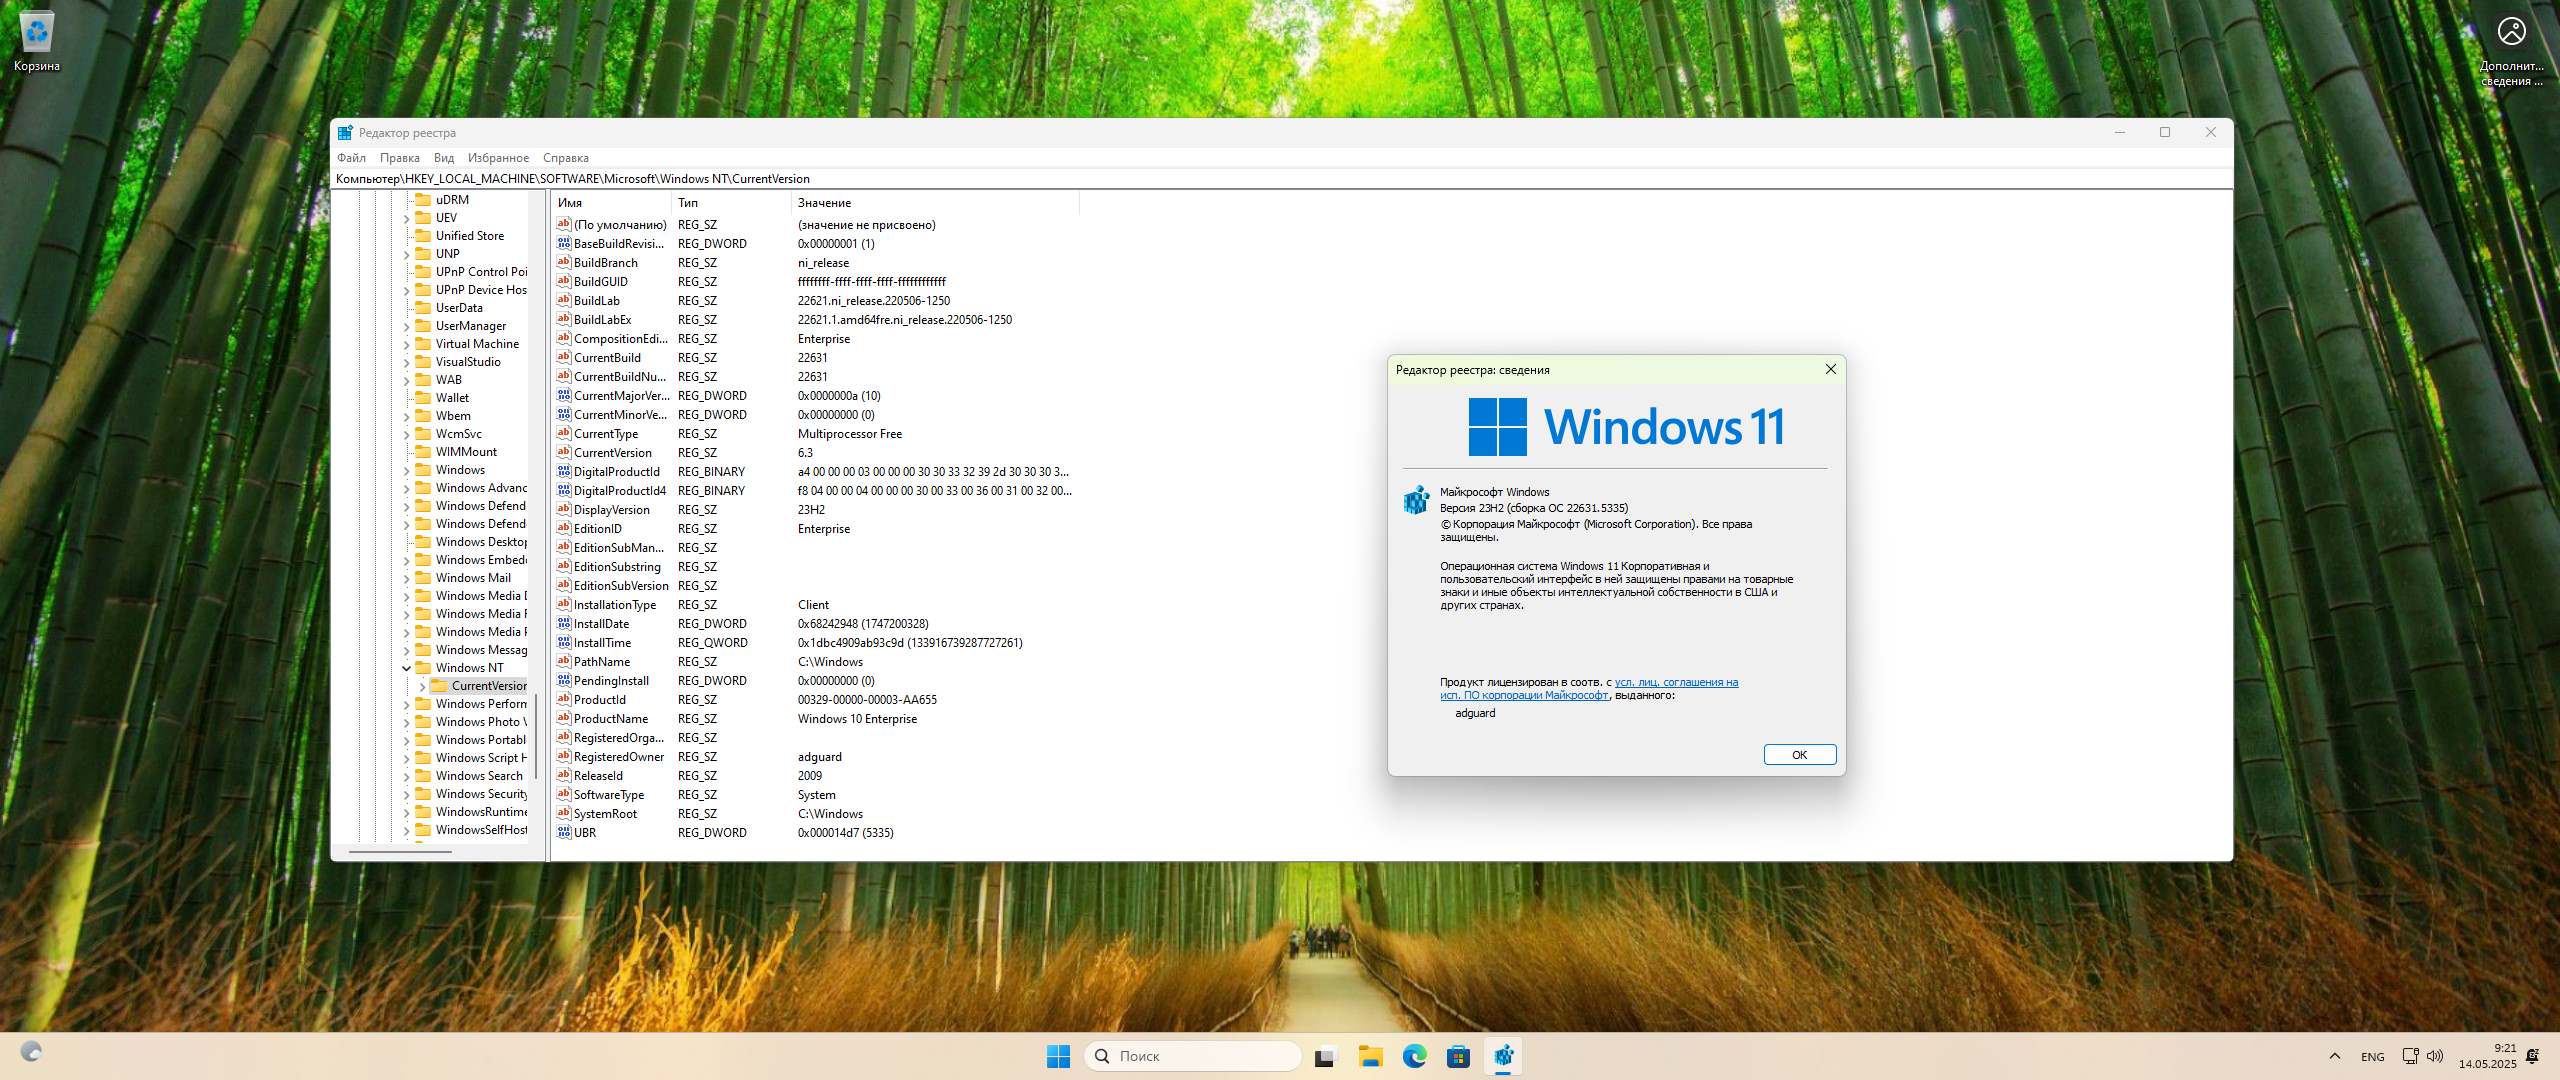Click the tree pane vertical scrollbar
The height and width of the screenshot is (1080, 2560).
[x=536, y=736]
